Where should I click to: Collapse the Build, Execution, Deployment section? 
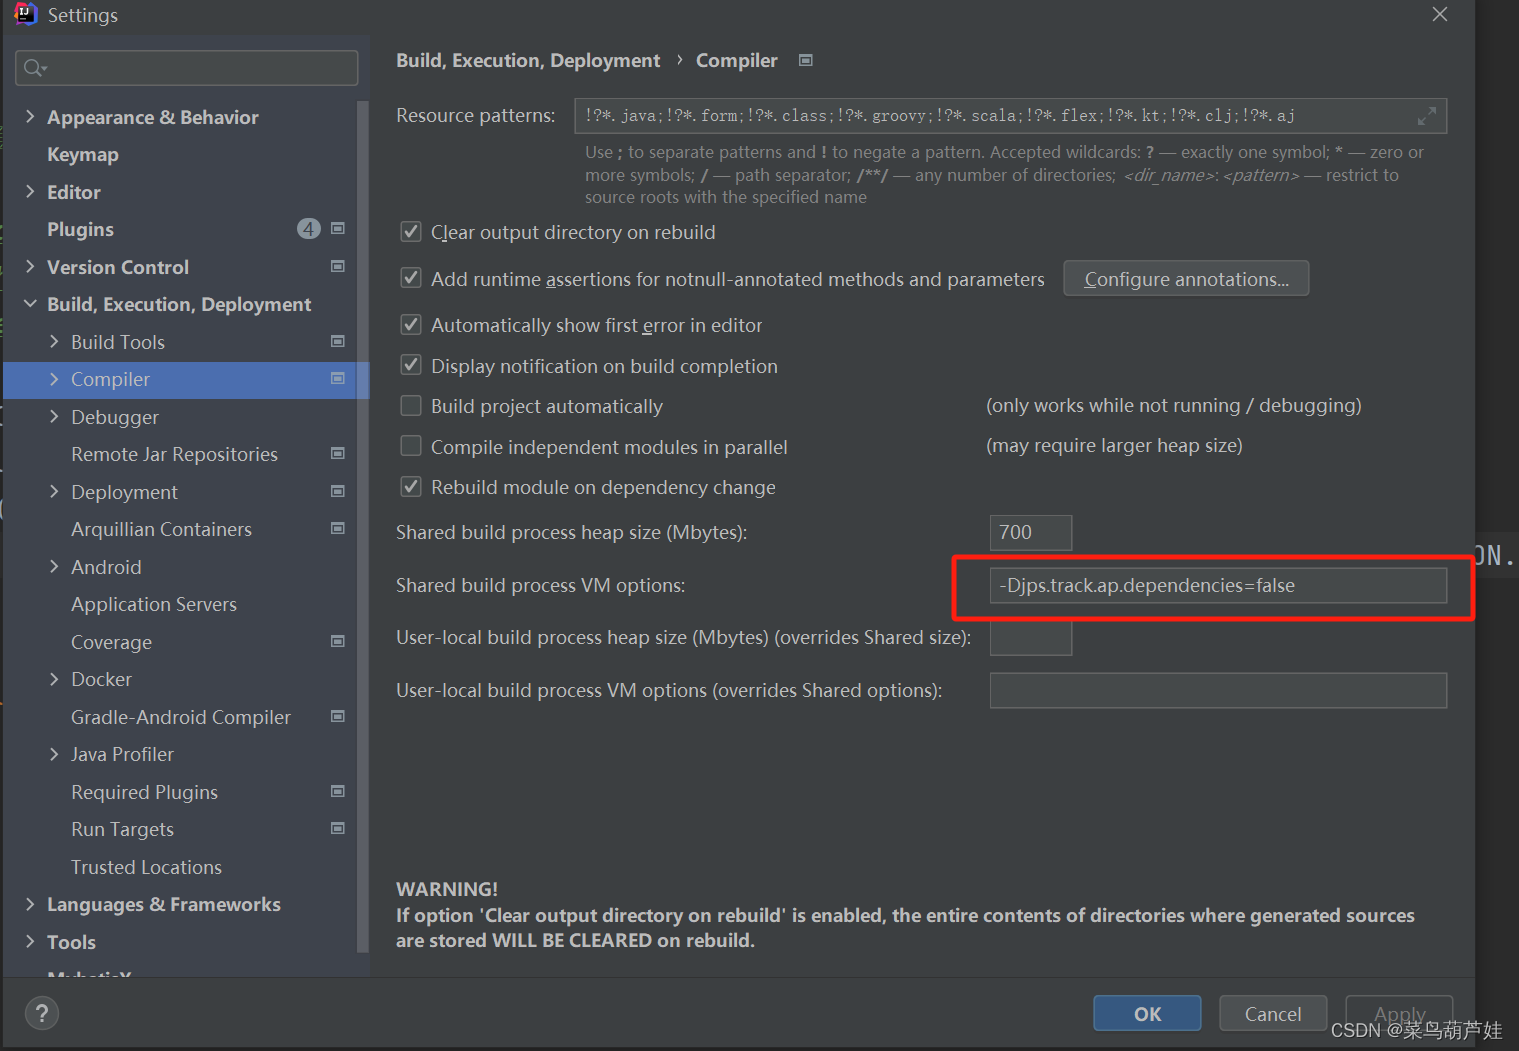point(29,304)
